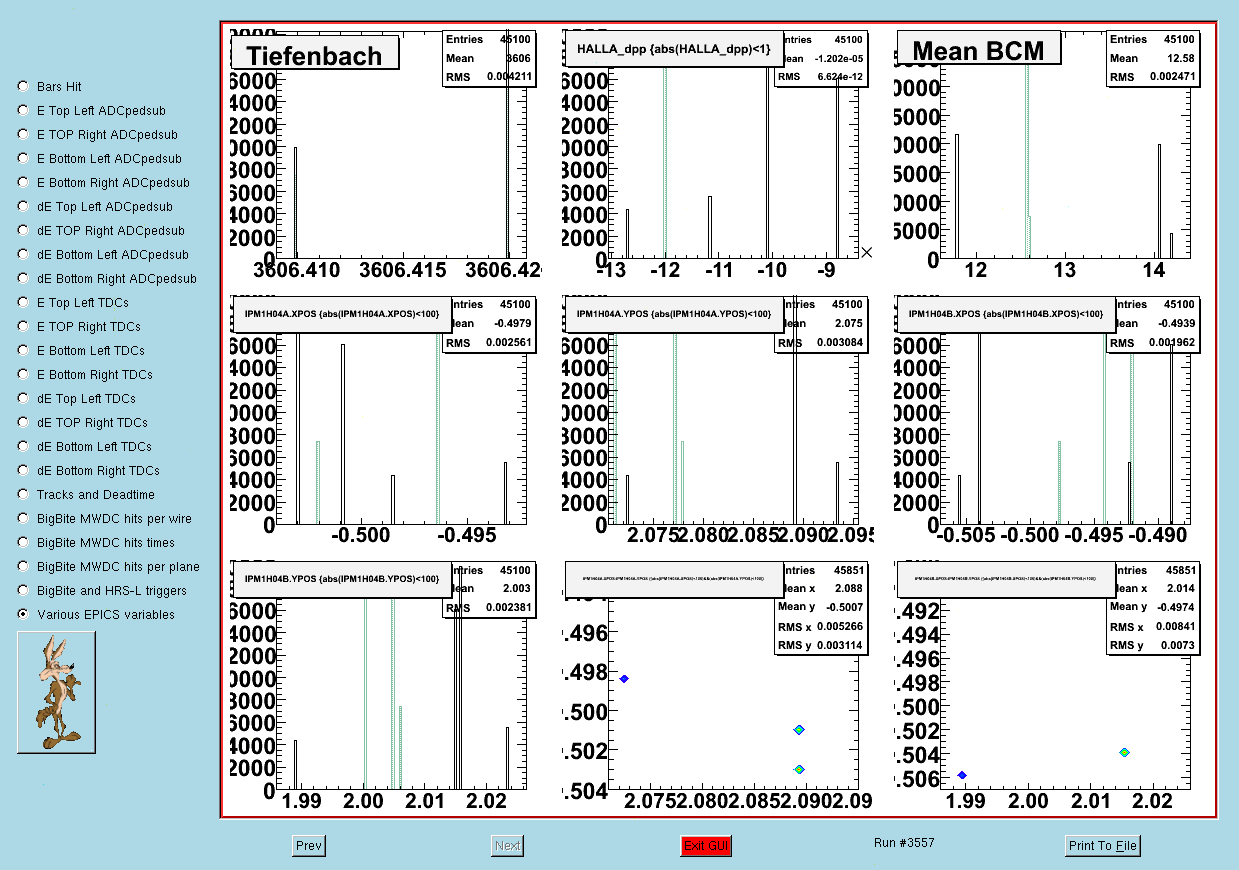This screenshot has width=1239, height=870.
Task: Select E Bottom Right TDCs option
Action: (23, 375)
